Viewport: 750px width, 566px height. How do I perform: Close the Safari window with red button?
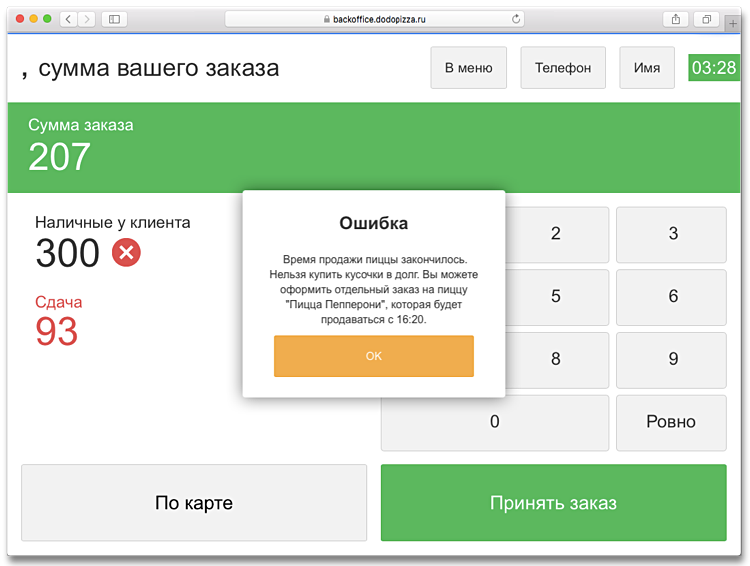pos(20,19)
